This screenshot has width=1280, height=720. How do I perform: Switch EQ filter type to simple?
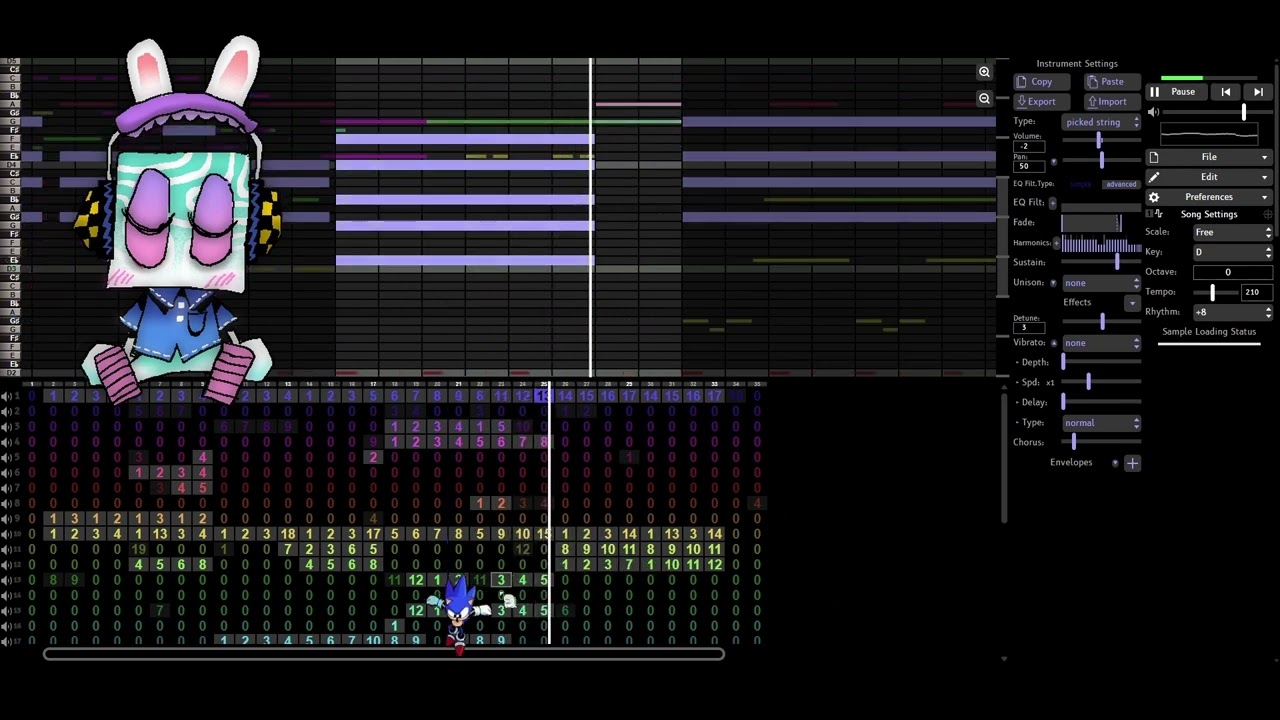tap(1081, 184)
